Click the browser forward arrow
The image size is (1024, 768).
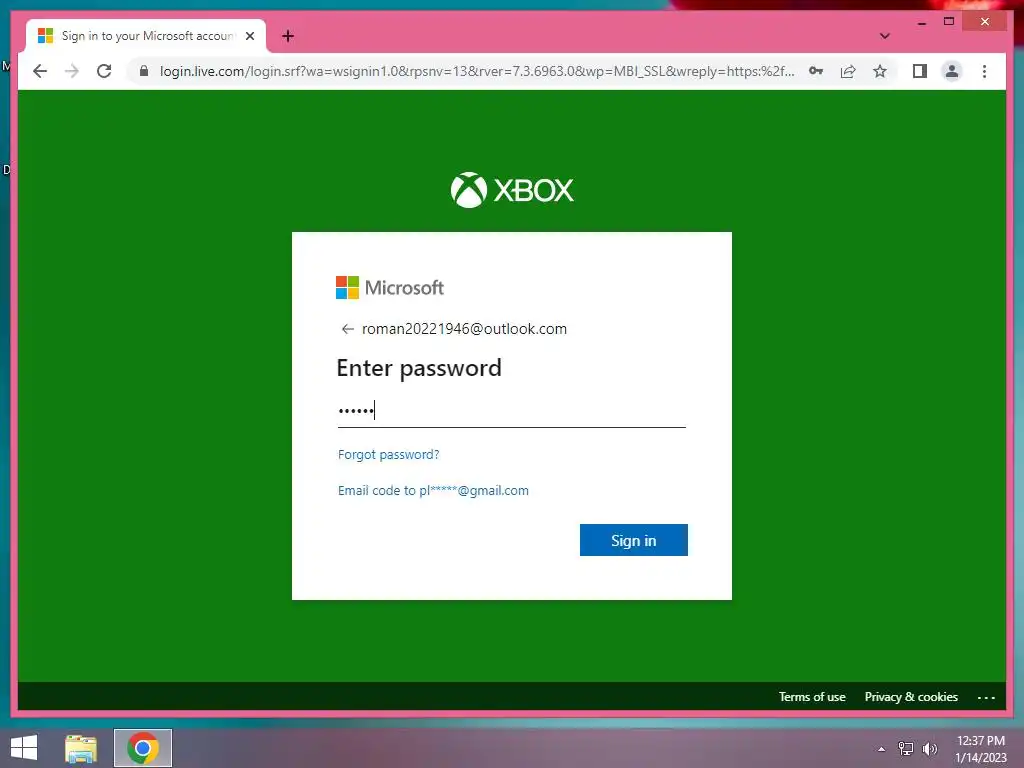pyautogui.click(x=72, y=71)
